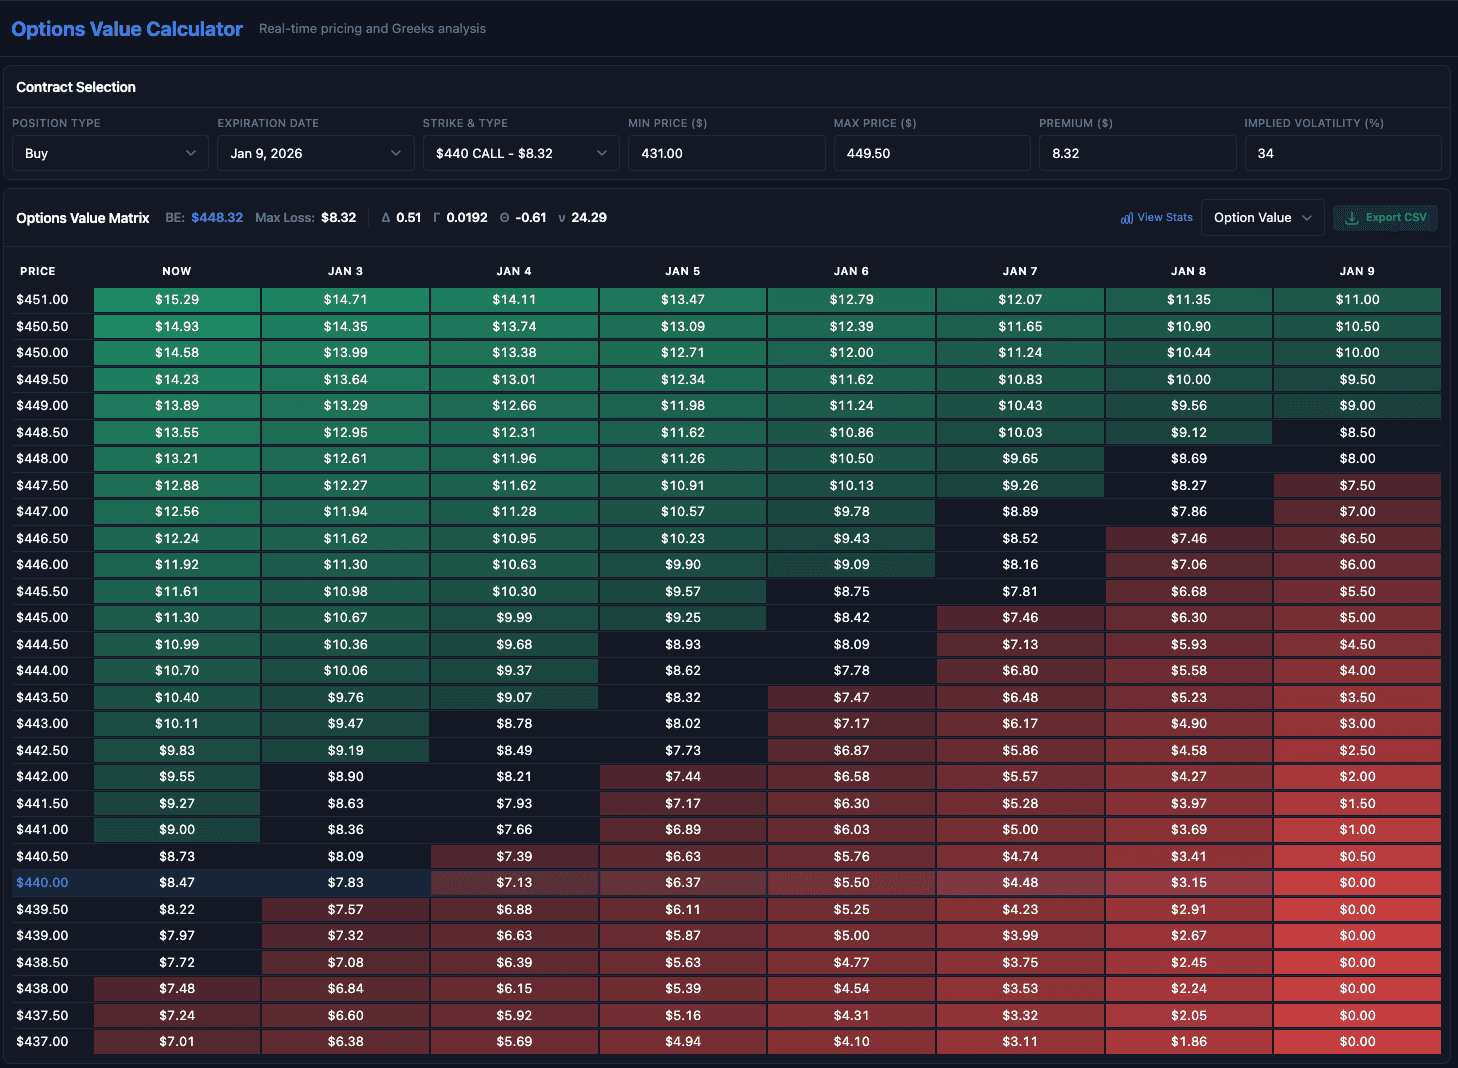The width and height of the screenshot is (1458, 1068).
Task: Click the $445.00 price row label
Action: (42, 618)
